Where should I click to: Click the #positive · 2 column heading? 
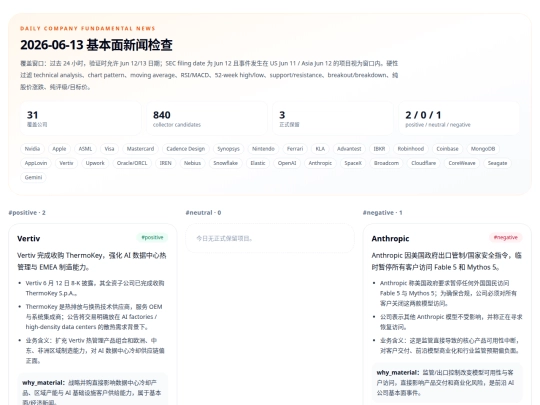(x=27, y=212)
